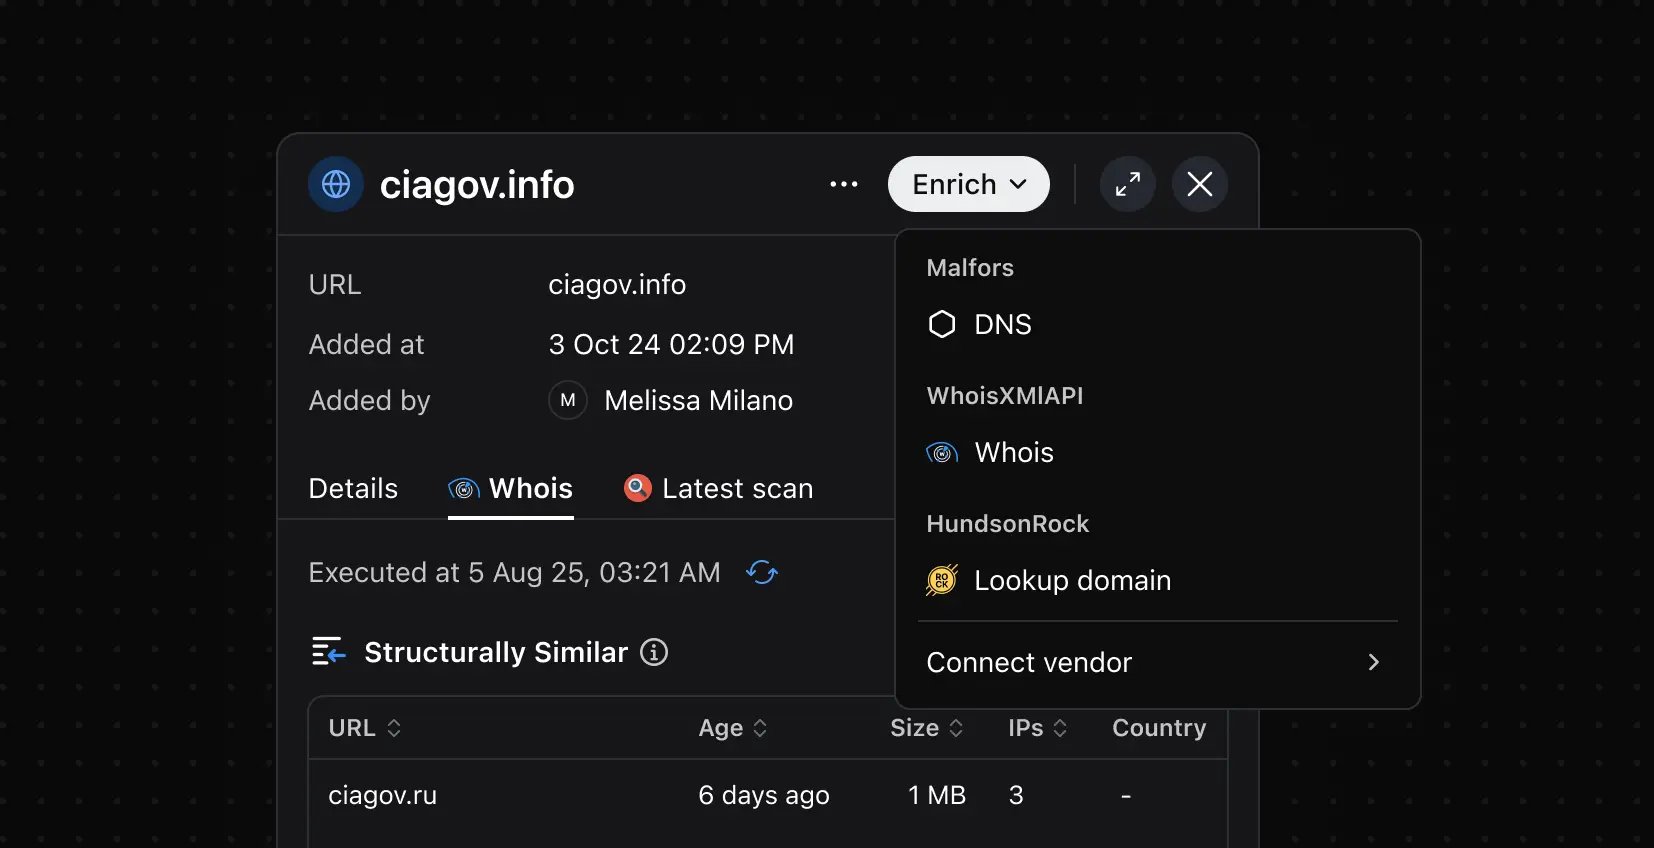Open the Enrich dropdown

968,184
